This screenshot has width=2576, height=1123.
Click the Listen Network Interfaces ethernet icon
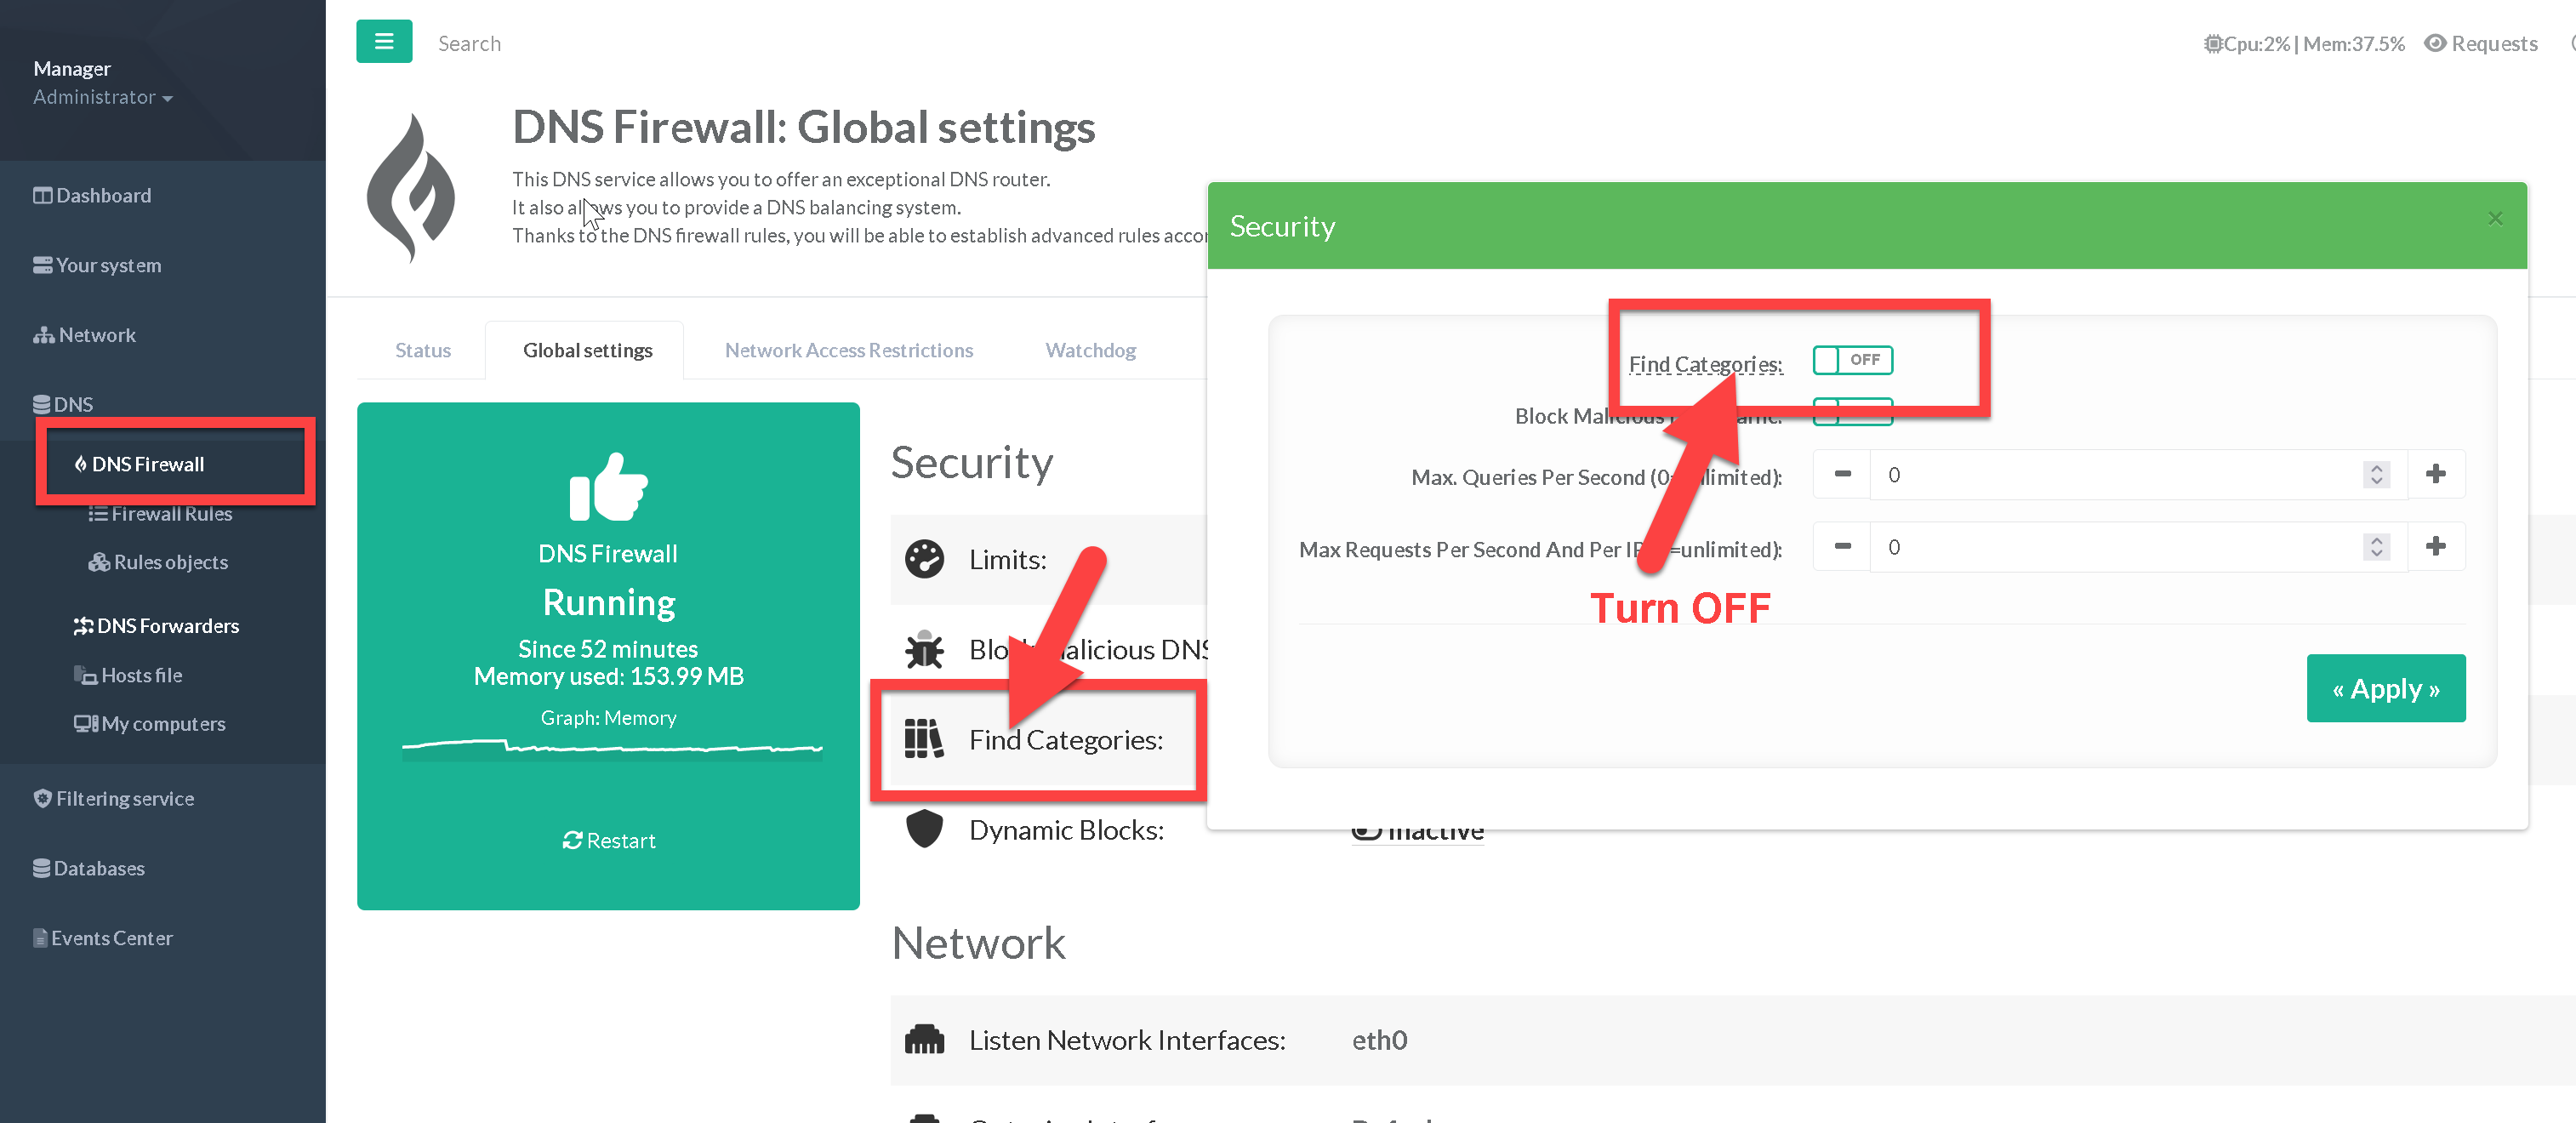[924, 1040]
